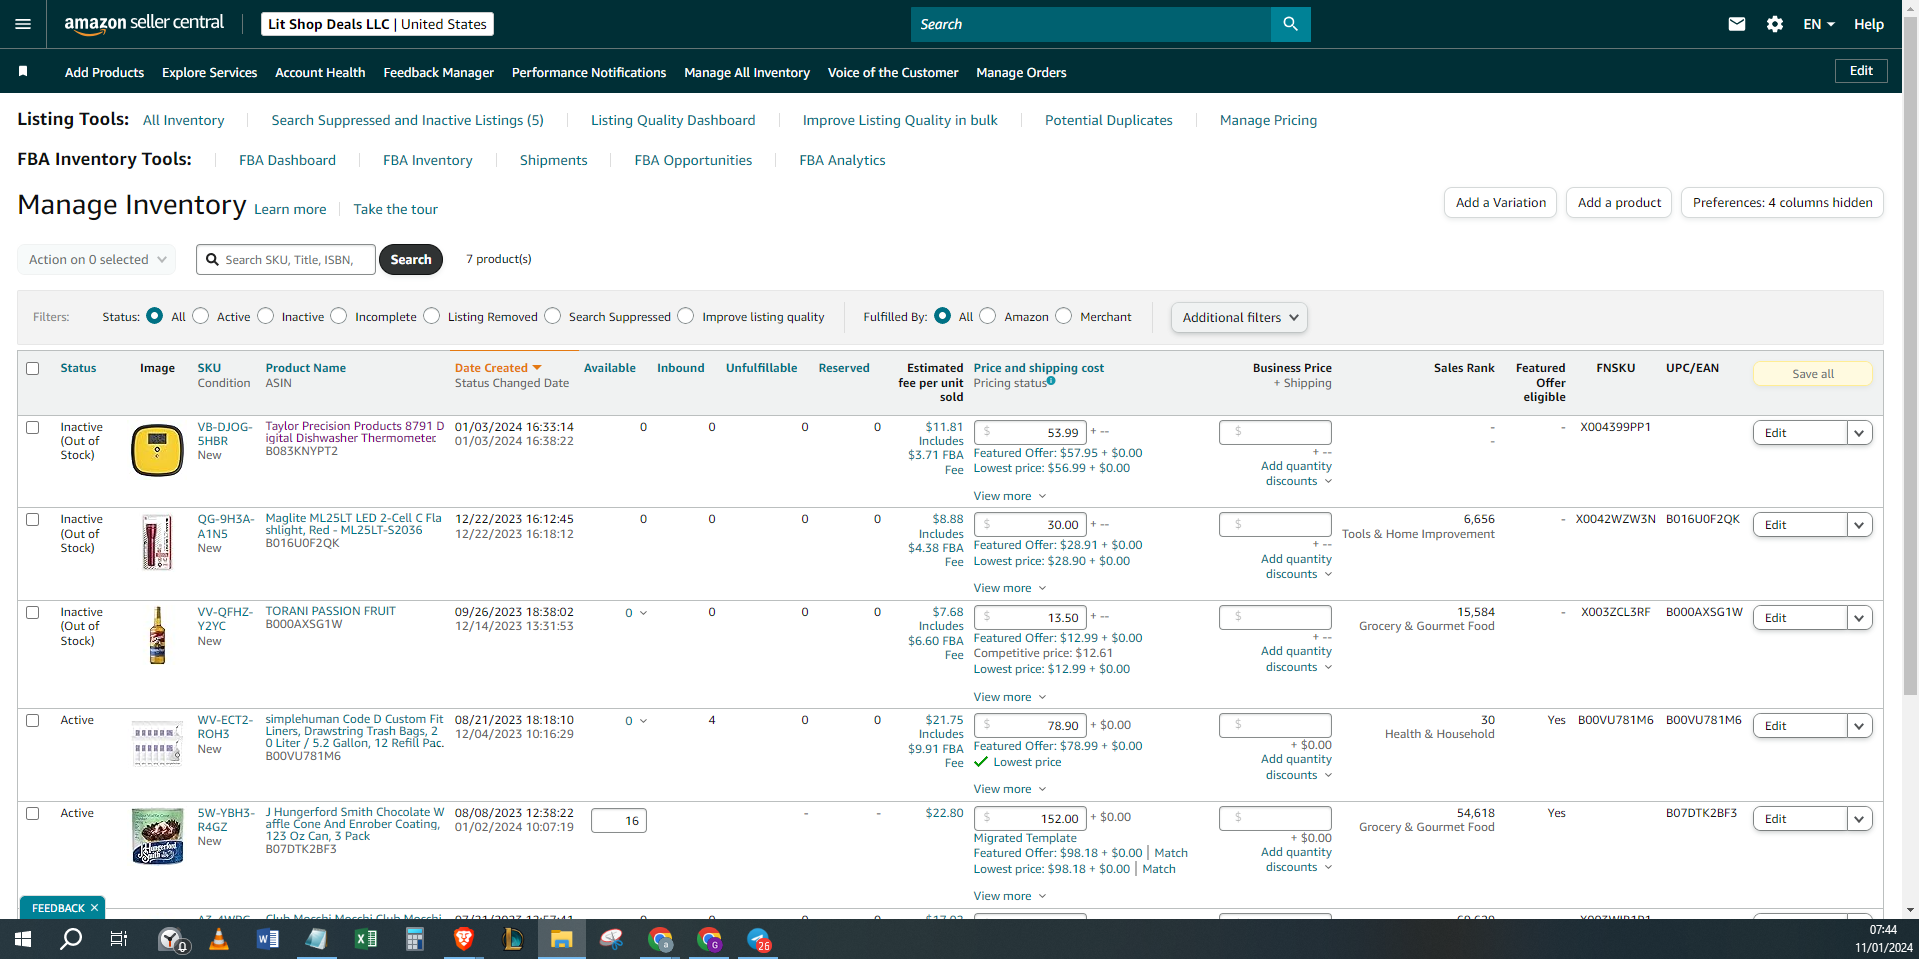Expand View more for TORANI row

pos(1009,697)
